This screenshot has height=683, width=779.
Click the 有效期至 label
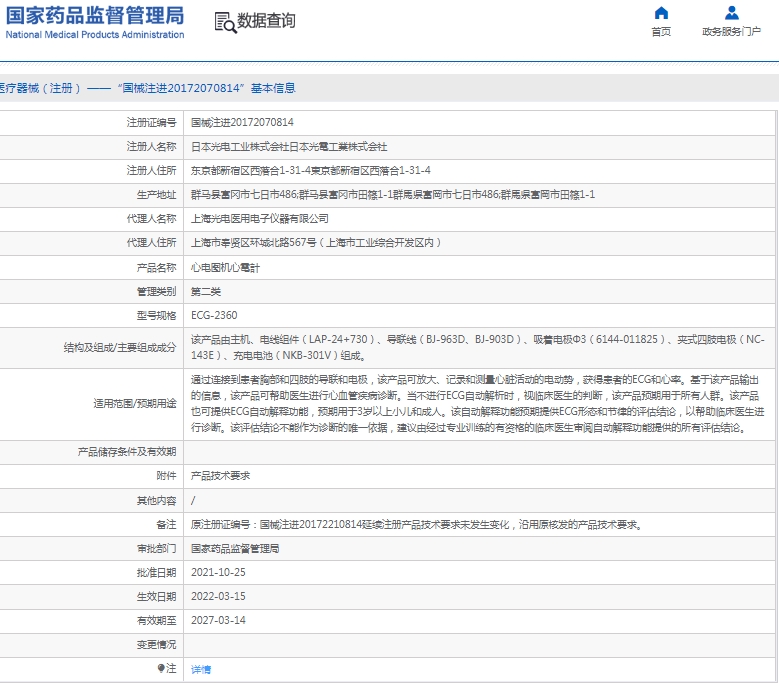click(x=156, y=620)
